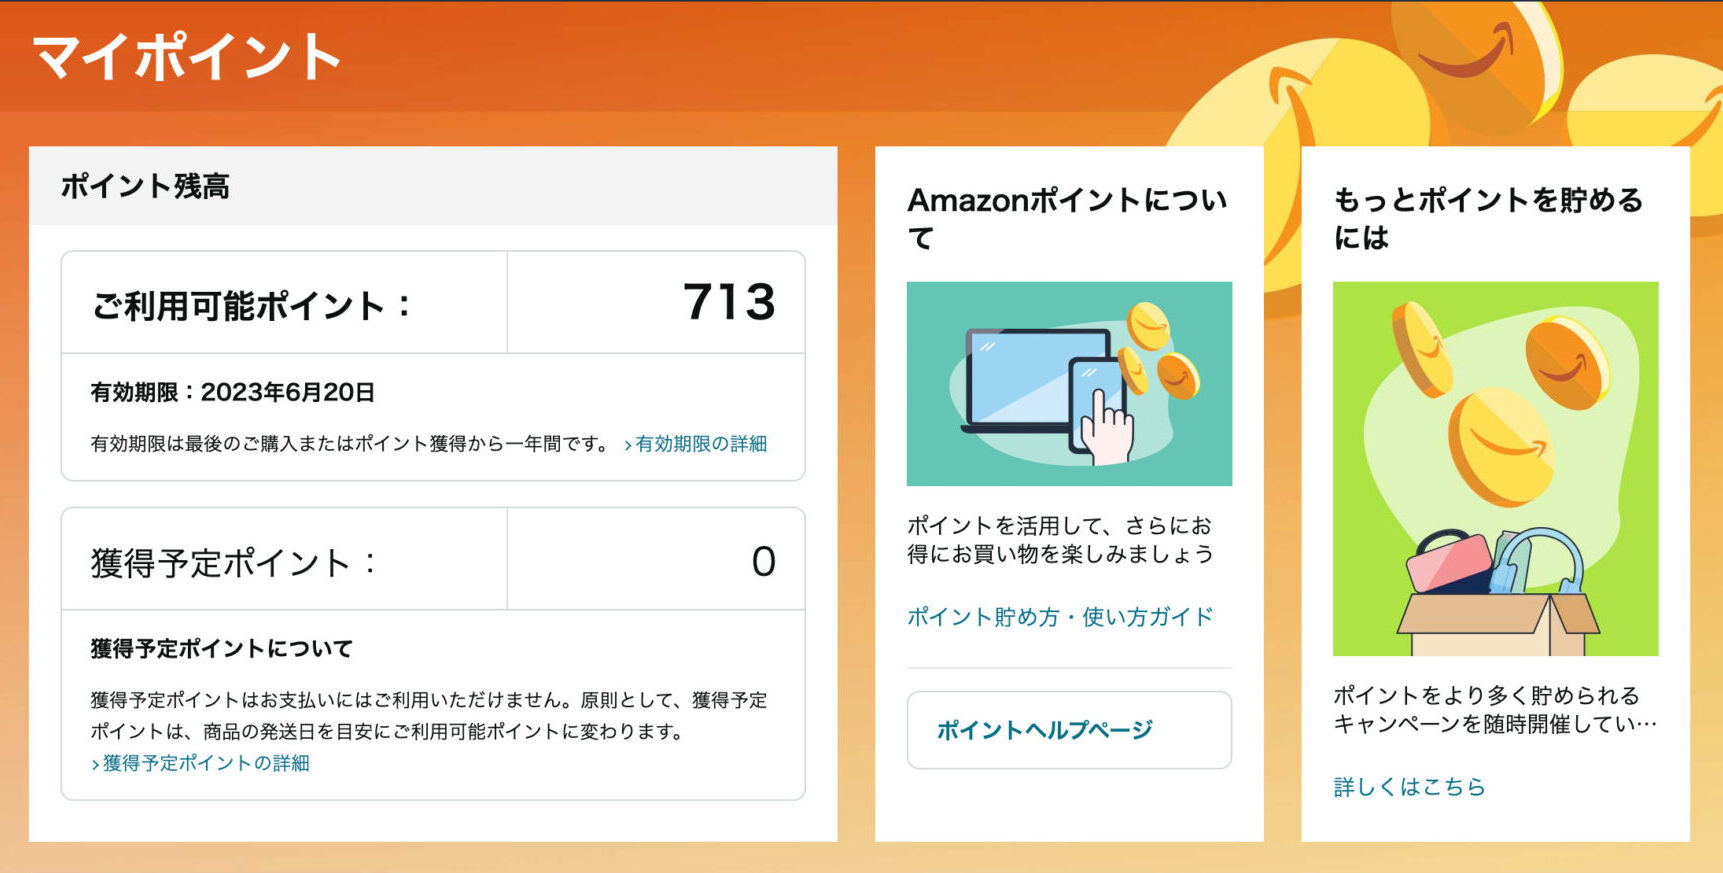Click the chevron before 有効期限の詳細
The image size is (1723, 873).
pos(628,445)
